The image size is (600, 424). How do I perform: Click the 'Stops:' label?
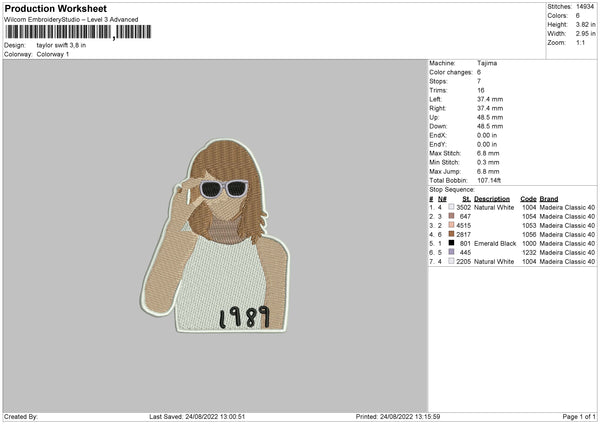[438, 81]
